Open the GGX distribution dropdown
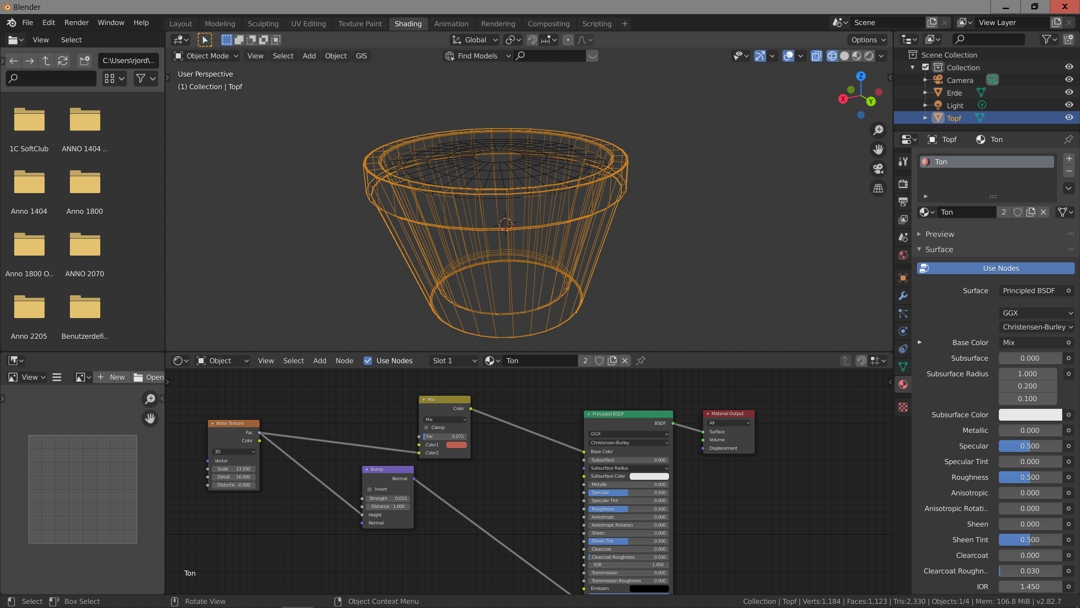Image resolution: width=1080 pixels, height=608 pixels. click(x=1036, y=313)
